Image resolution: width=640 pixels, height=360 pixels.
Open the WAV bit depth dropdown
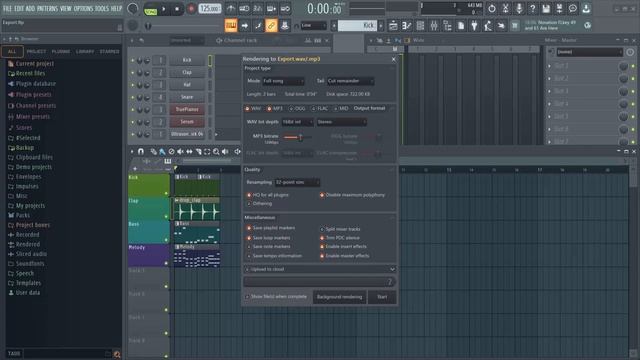pyautogui.click(x=298, y=122)
